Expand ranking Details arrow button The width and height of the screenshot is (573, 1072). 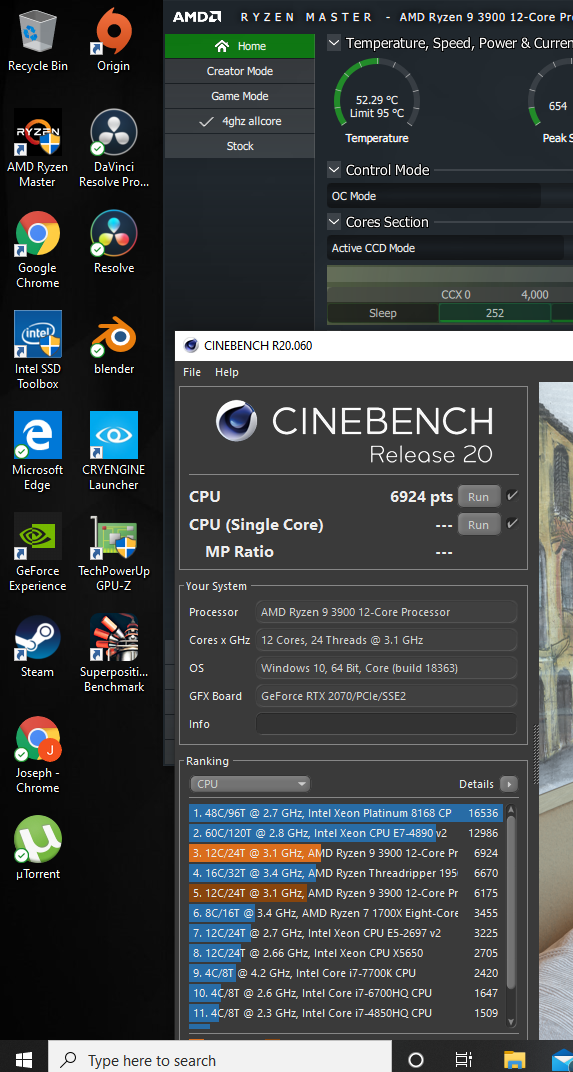tap(509, 783)
